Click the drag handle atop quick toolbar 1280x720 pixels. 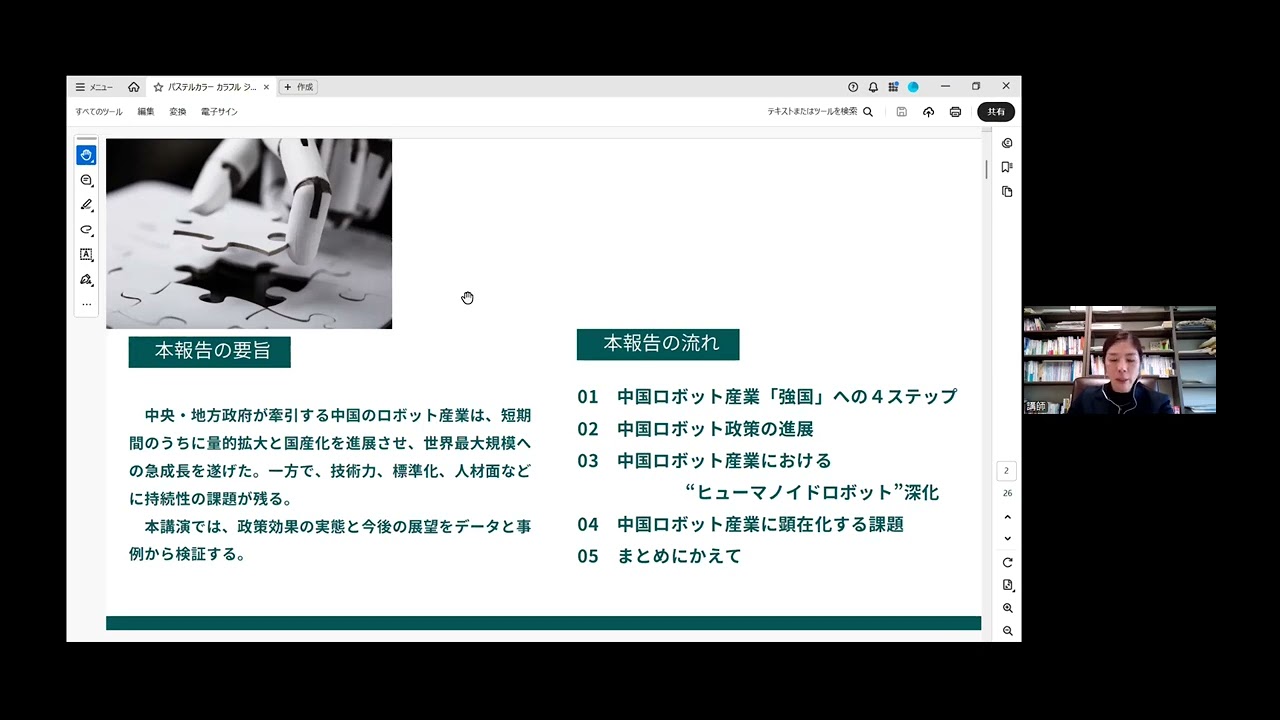[x=86, y=139]
